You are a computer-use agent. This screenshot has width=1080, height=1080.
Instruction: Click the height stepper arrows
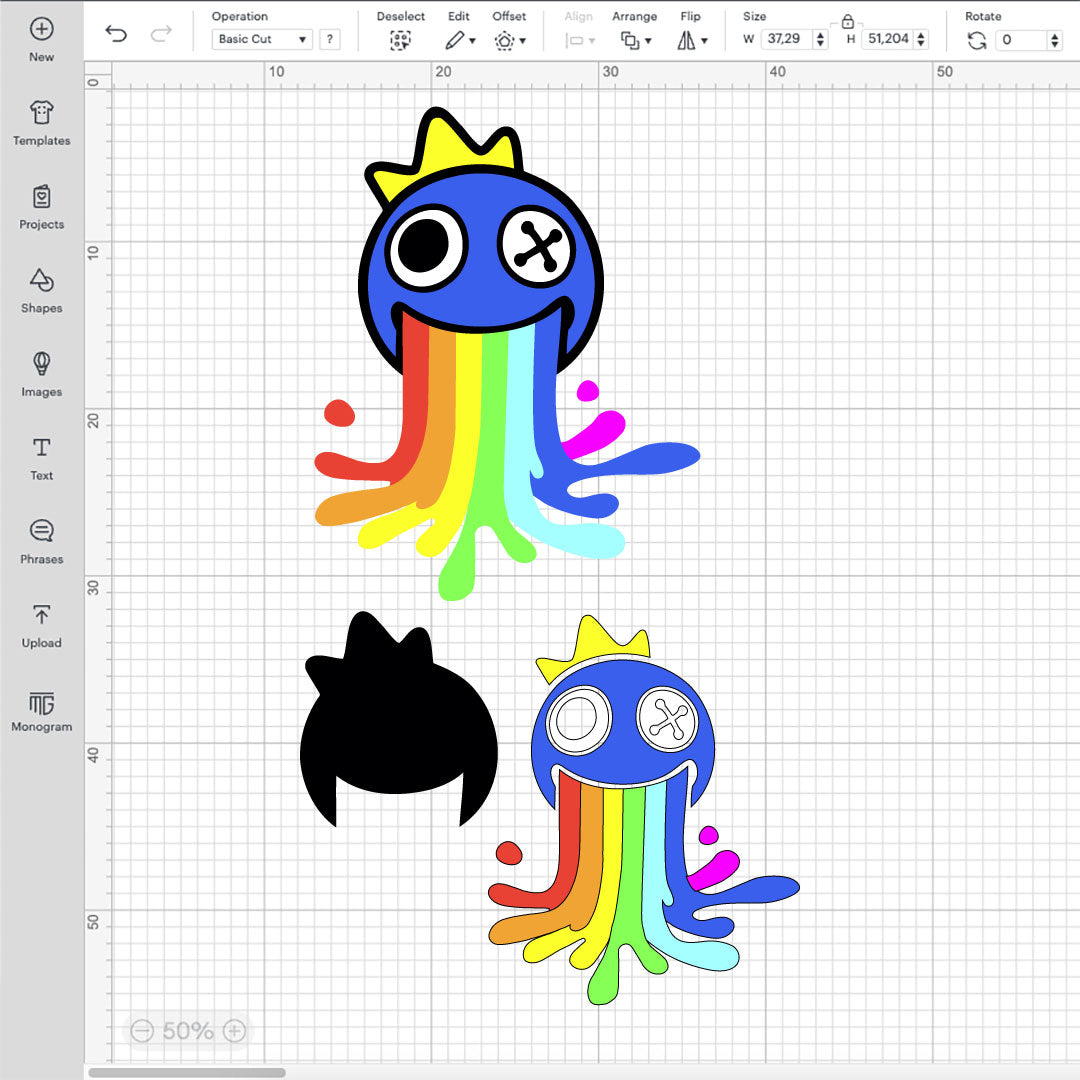point(921,39)
